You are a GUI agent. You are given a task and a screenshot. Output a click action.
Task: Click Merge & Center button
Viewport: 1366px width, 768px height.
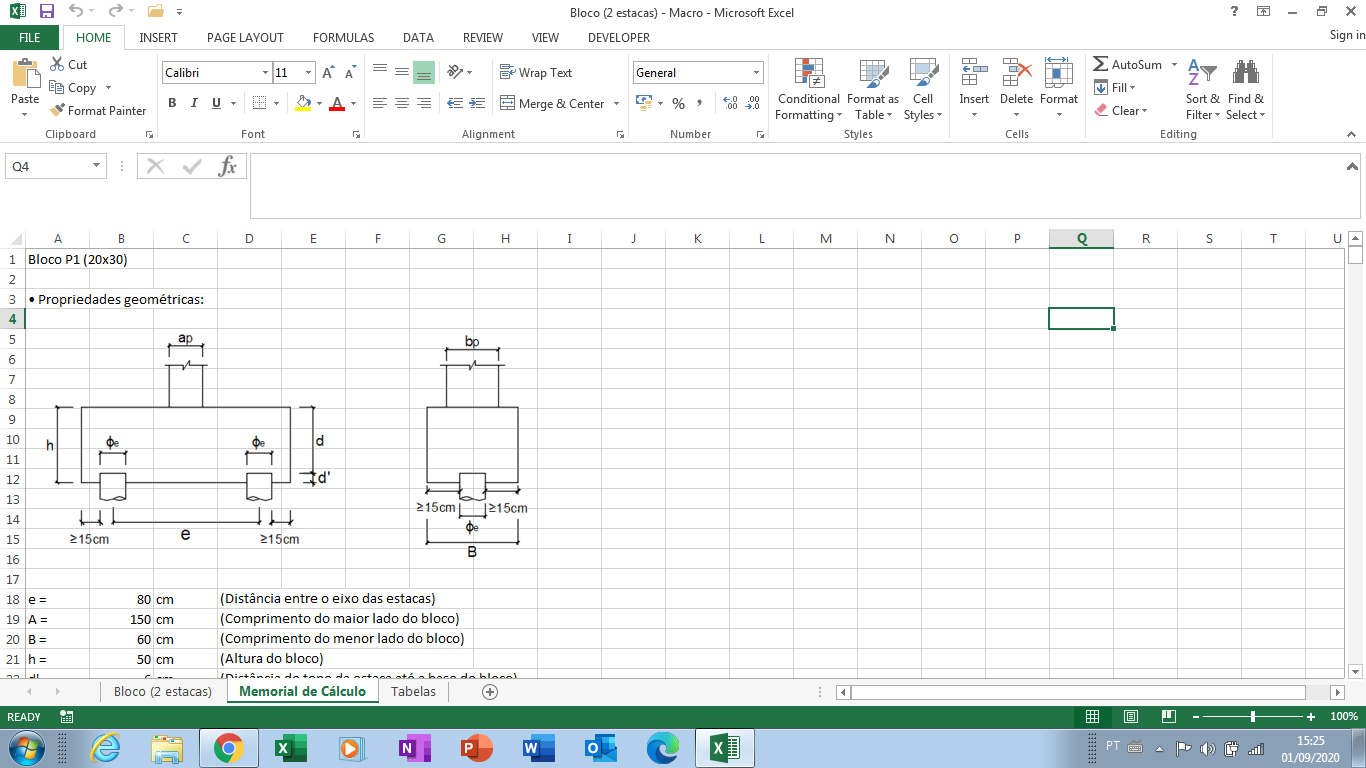pos(552,103)
